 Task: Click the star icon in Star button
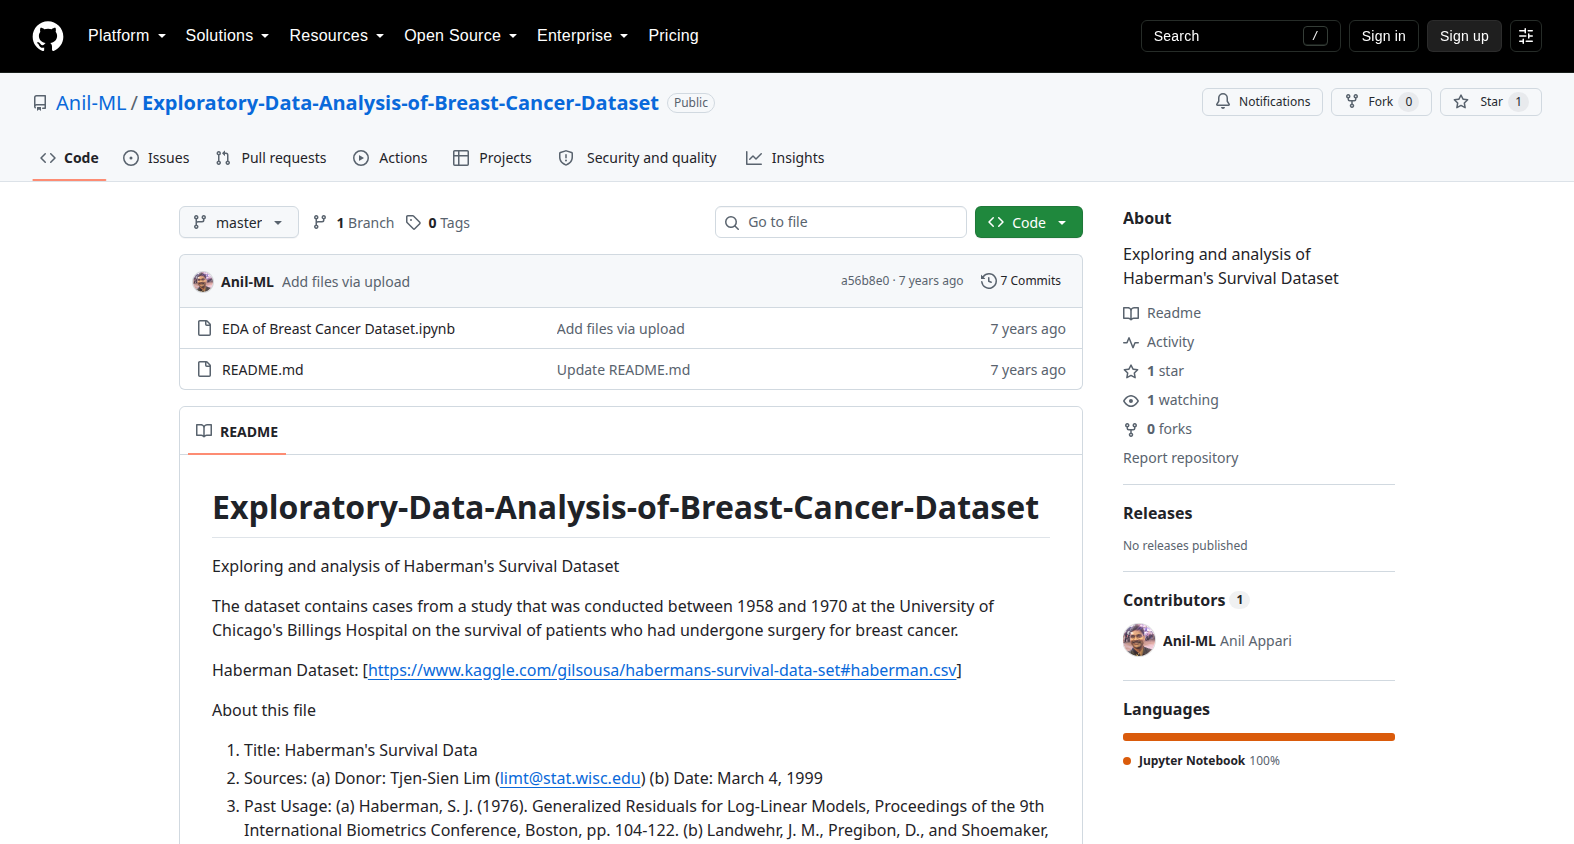pyautogui.click(x=1461, y=102)
